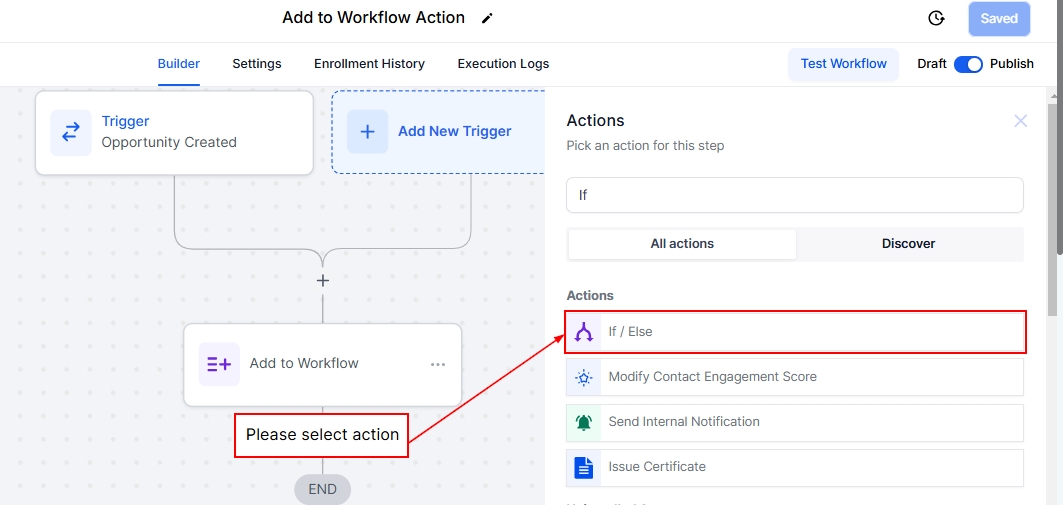Click the action search input field
This screenshot has width=1063, height=505.
point(795,195)
